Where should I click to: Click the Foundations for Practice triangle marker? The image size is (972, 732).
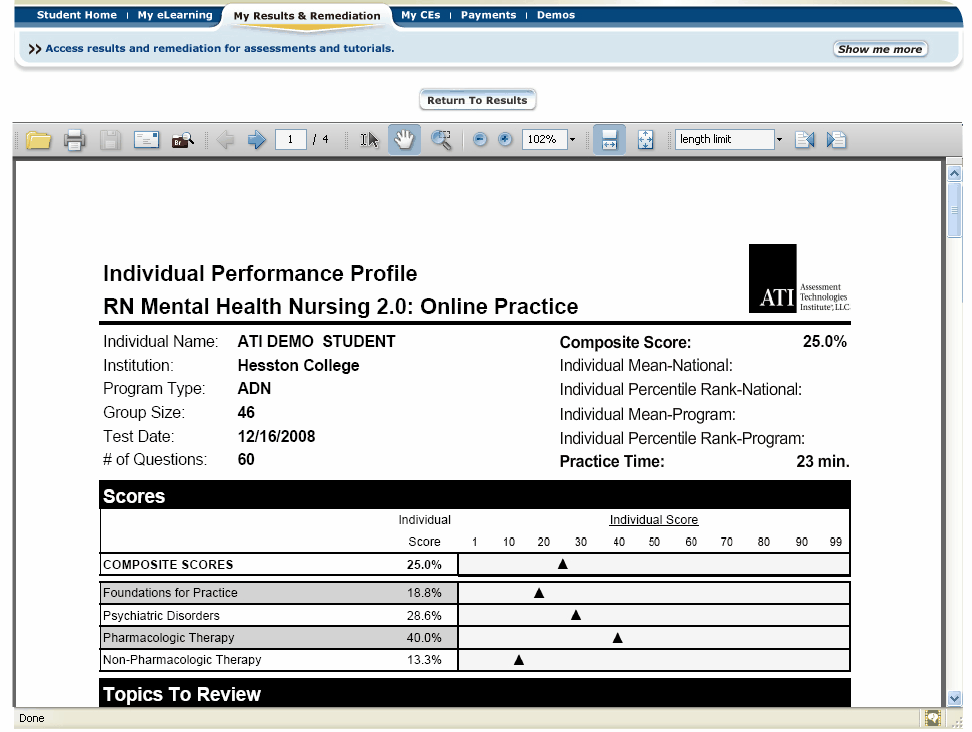pyautogui.click(x=539, y=593)
